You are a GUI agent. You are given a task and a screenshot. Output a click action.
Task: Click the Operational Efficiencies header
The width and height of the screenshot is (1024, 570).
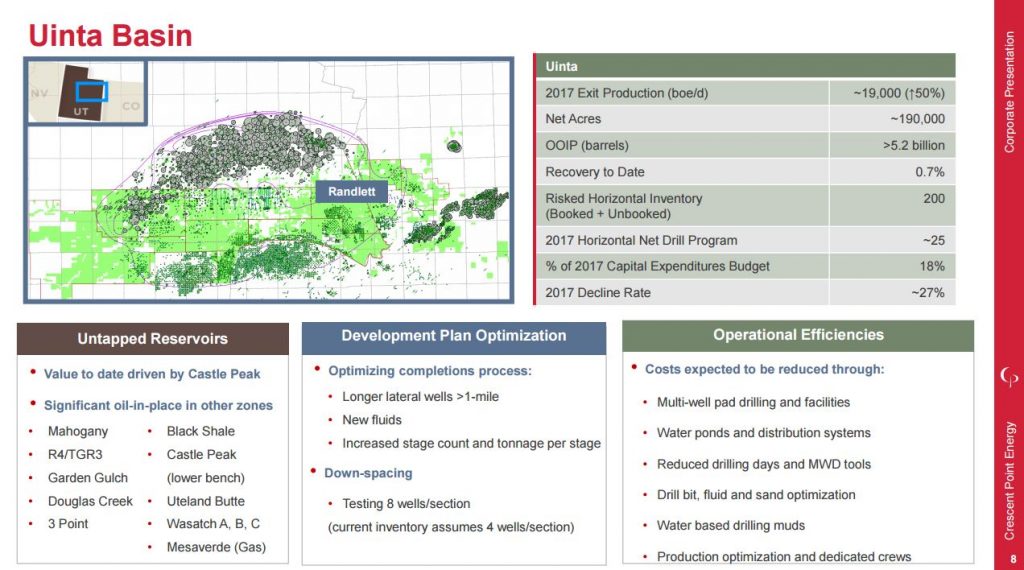[797, 335]
